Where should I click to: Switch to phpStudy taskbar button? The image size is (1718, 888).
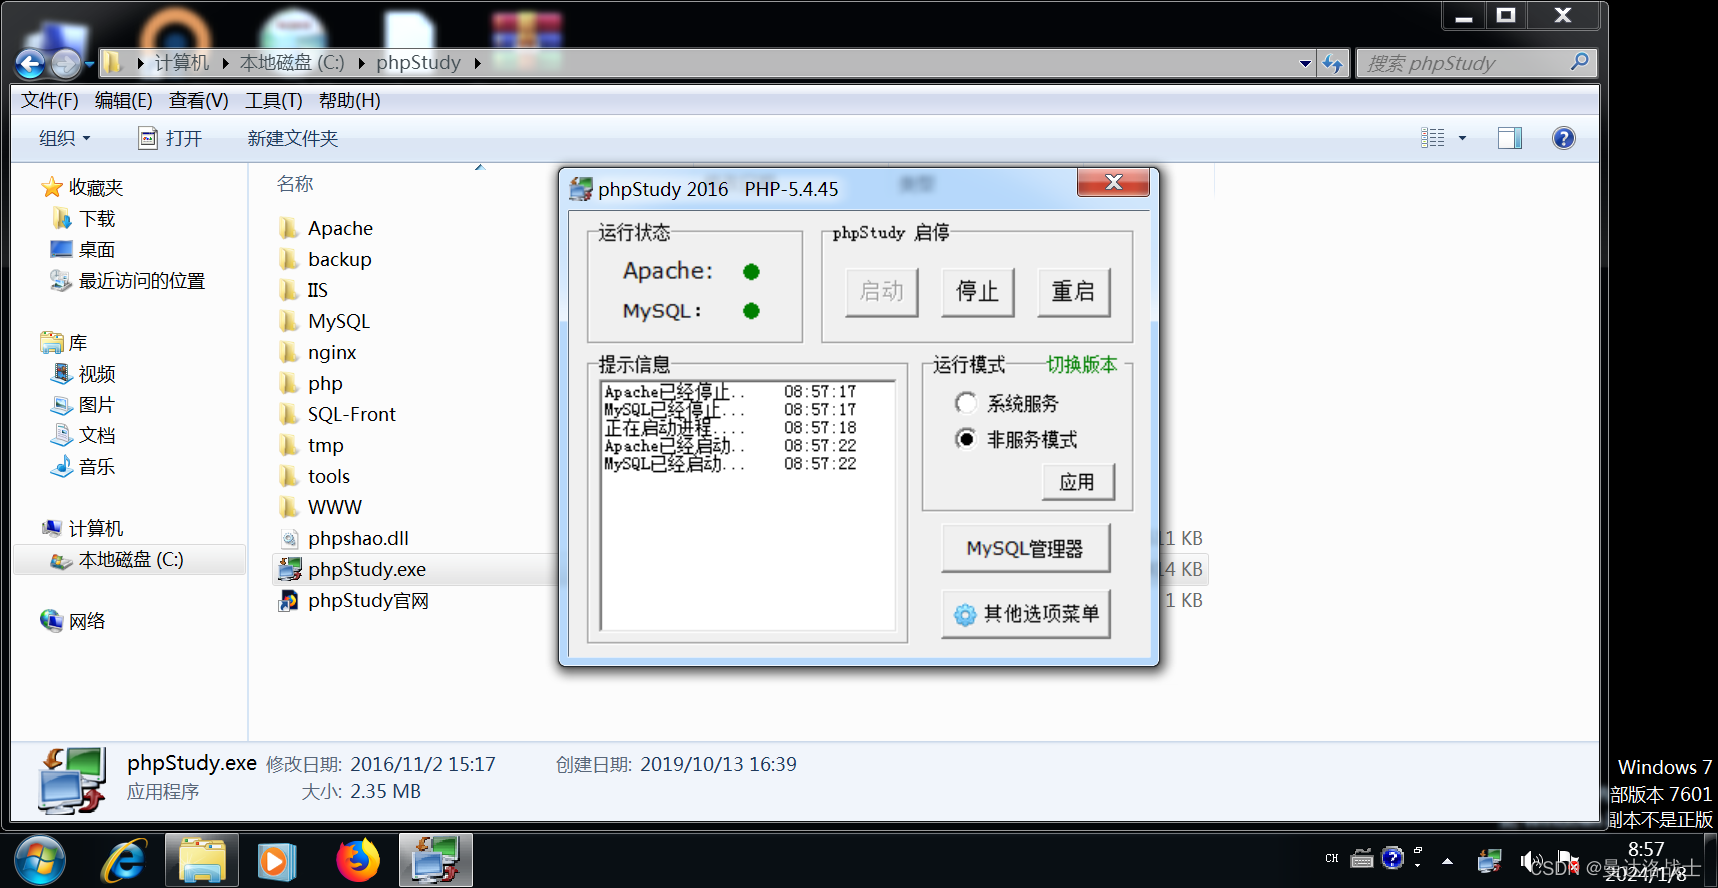coord(436,861)
